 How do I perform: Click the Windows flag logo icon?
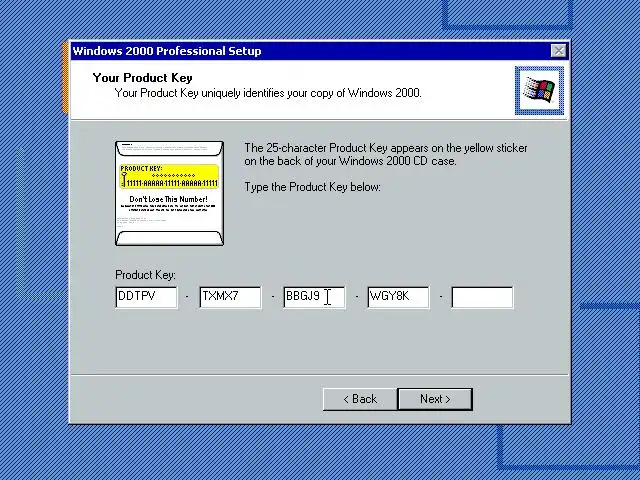tap(539, 91)
